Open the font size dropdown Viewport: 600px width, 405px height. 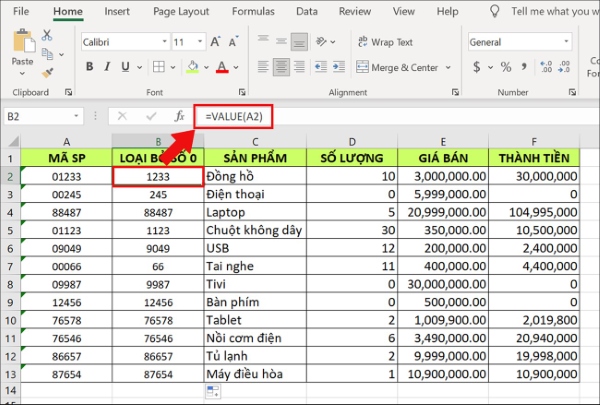tap(200, 41)
